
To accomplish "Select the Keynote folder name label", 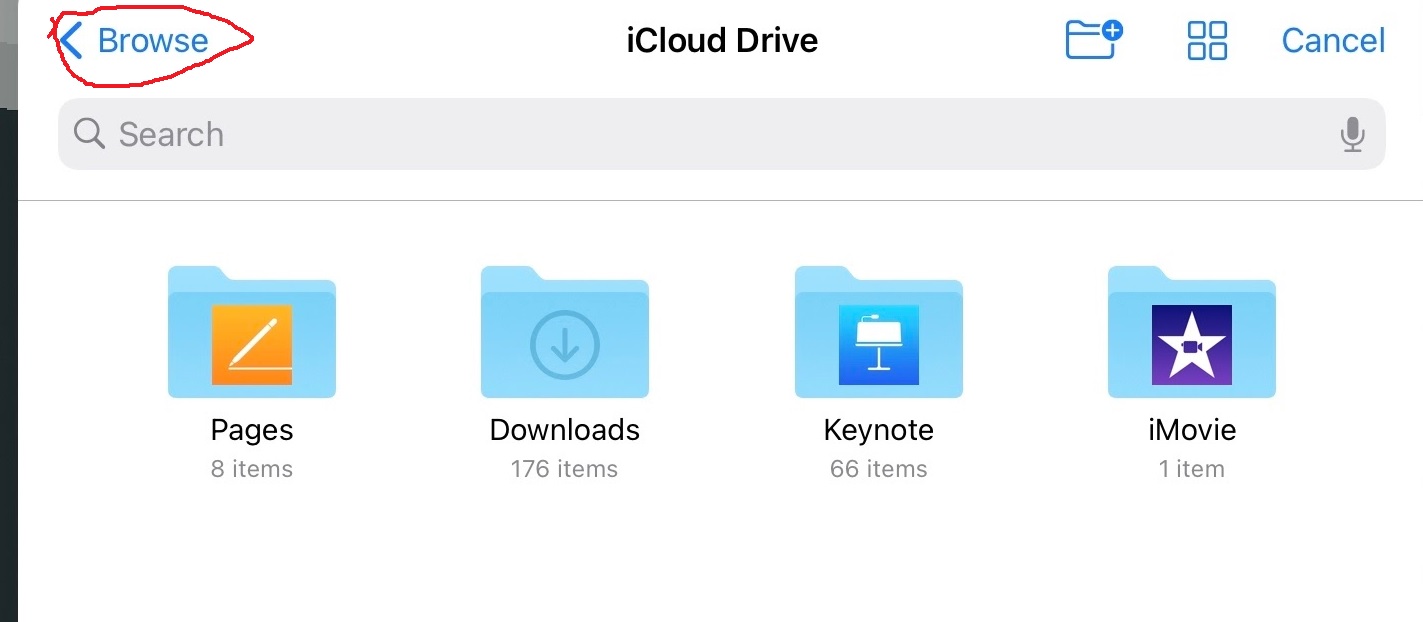I will pyautogui.click(x=879, y=430).
